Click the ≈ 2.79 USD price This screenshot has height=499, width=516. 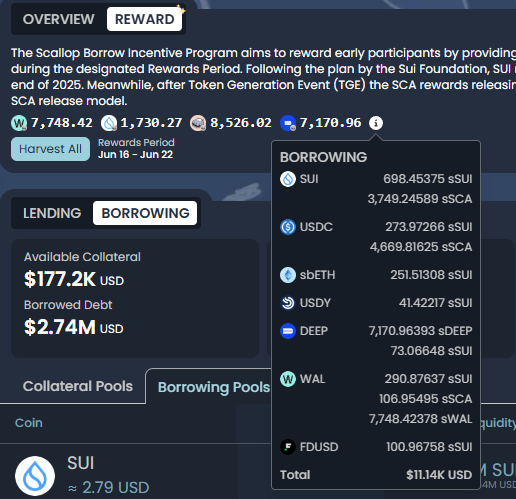tap(108, 488)
